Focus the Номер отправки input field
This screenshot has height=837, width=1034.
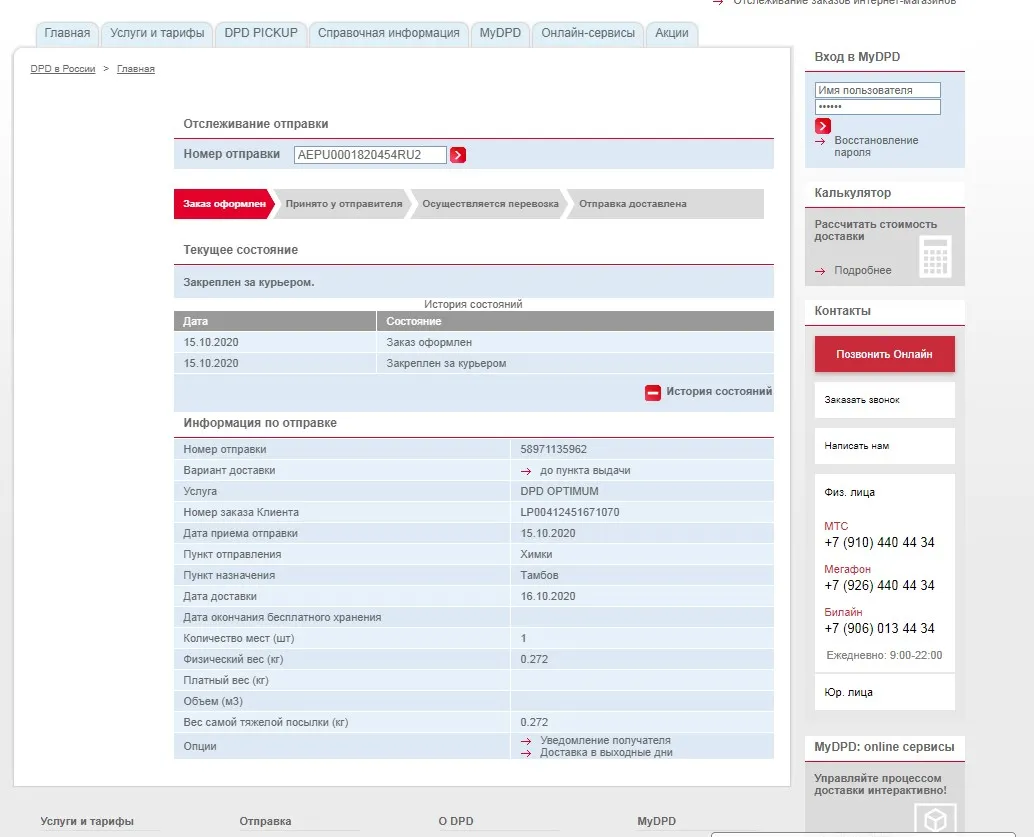(370, 155)
